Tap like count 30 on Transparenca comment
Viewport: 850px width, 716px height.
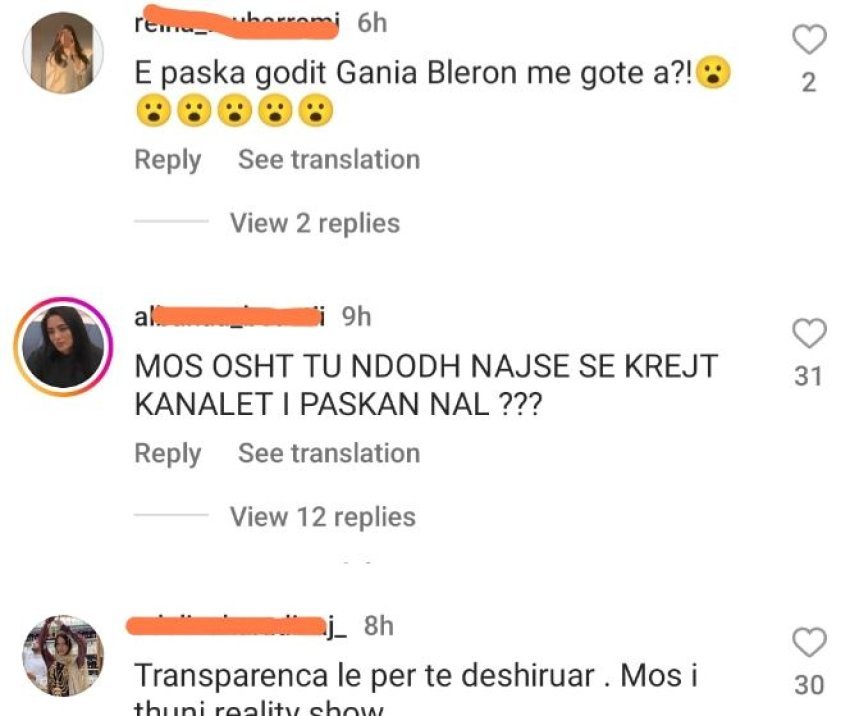click(x=809, y=685)
